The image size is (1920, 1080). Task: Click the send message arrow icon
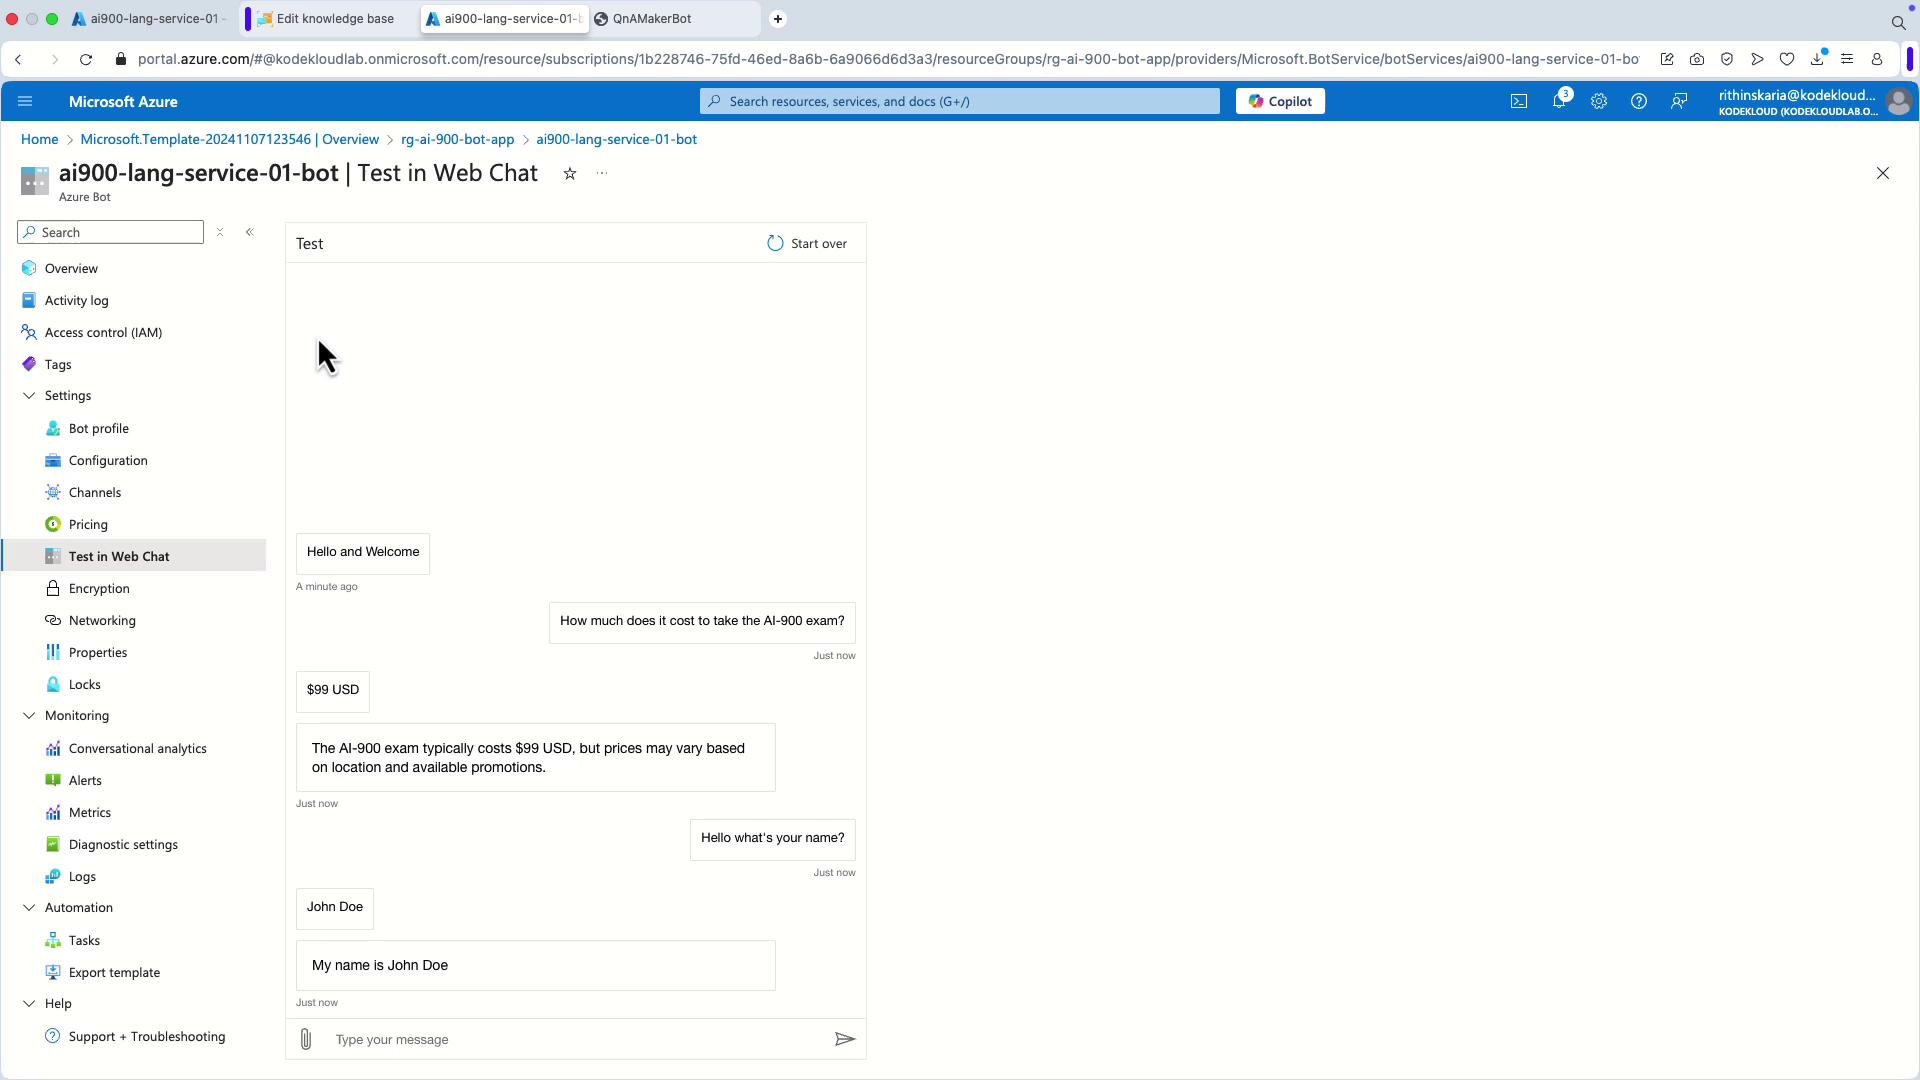(845, 1040)
